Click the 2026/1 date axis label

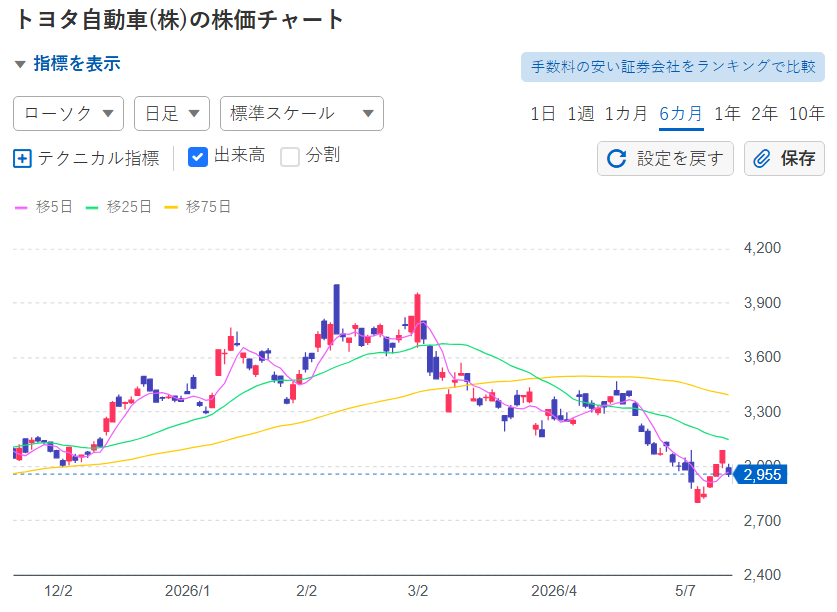pos(187,591)
